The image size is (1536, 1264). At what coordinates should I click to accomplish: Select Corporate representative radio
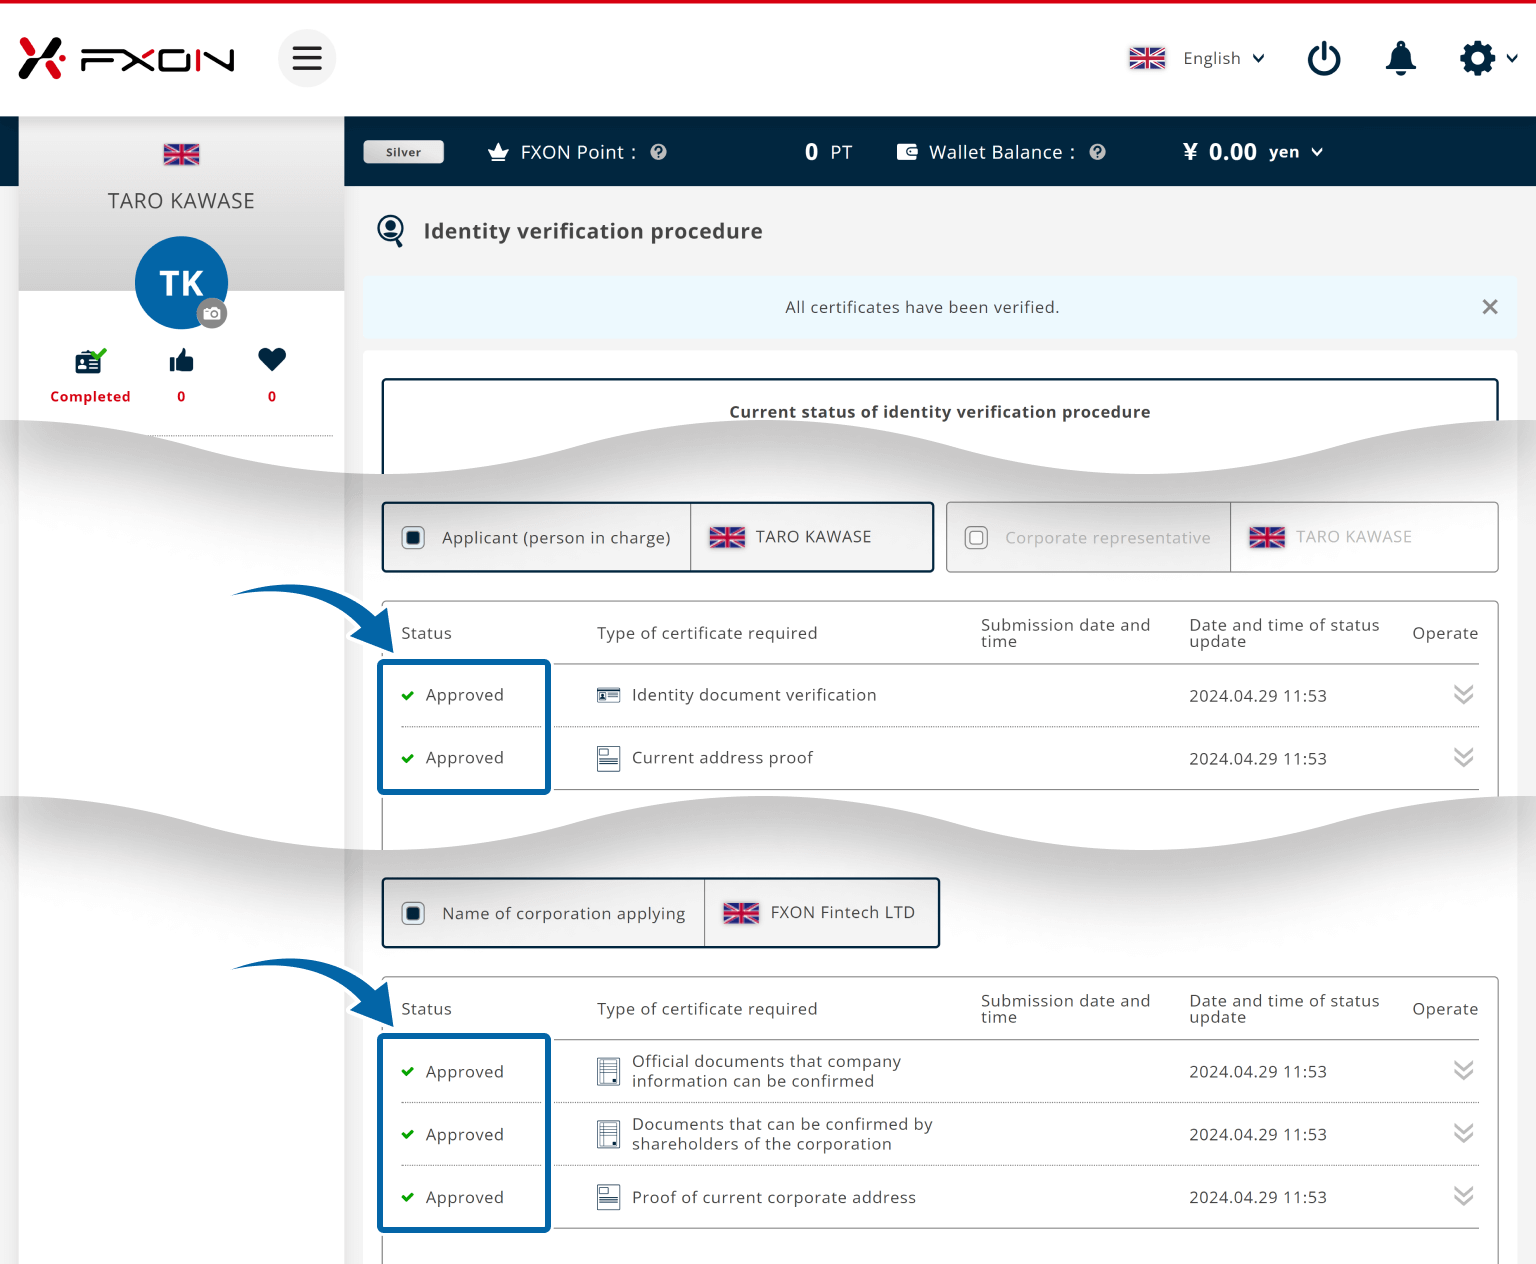click(x=976, y=537)
